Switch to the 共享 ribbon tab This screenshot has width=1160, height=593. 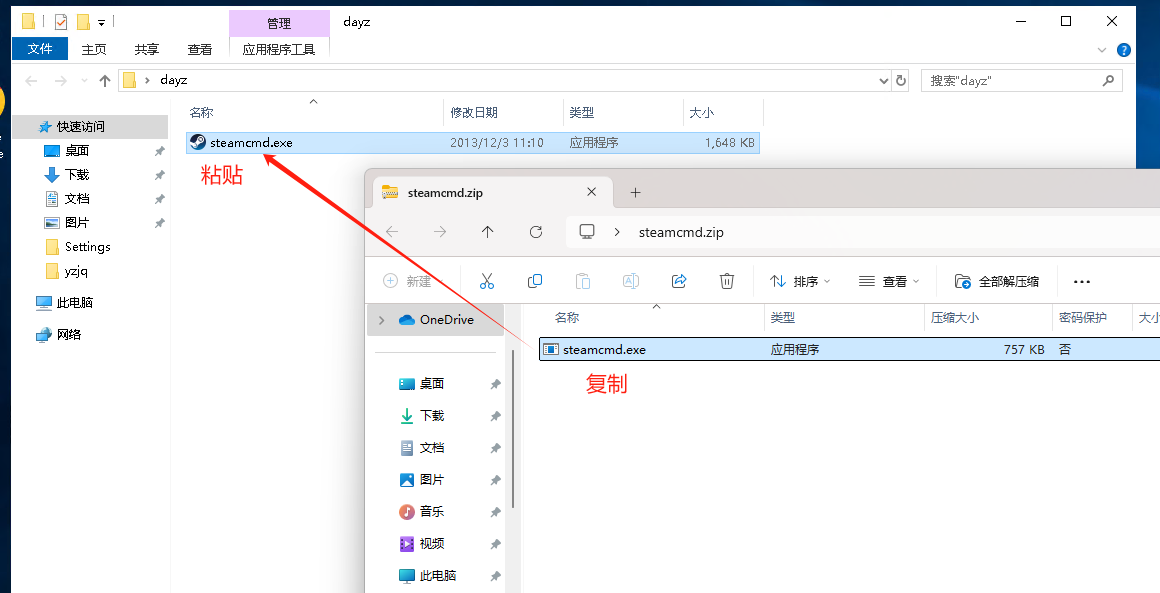tap(146, 50)
